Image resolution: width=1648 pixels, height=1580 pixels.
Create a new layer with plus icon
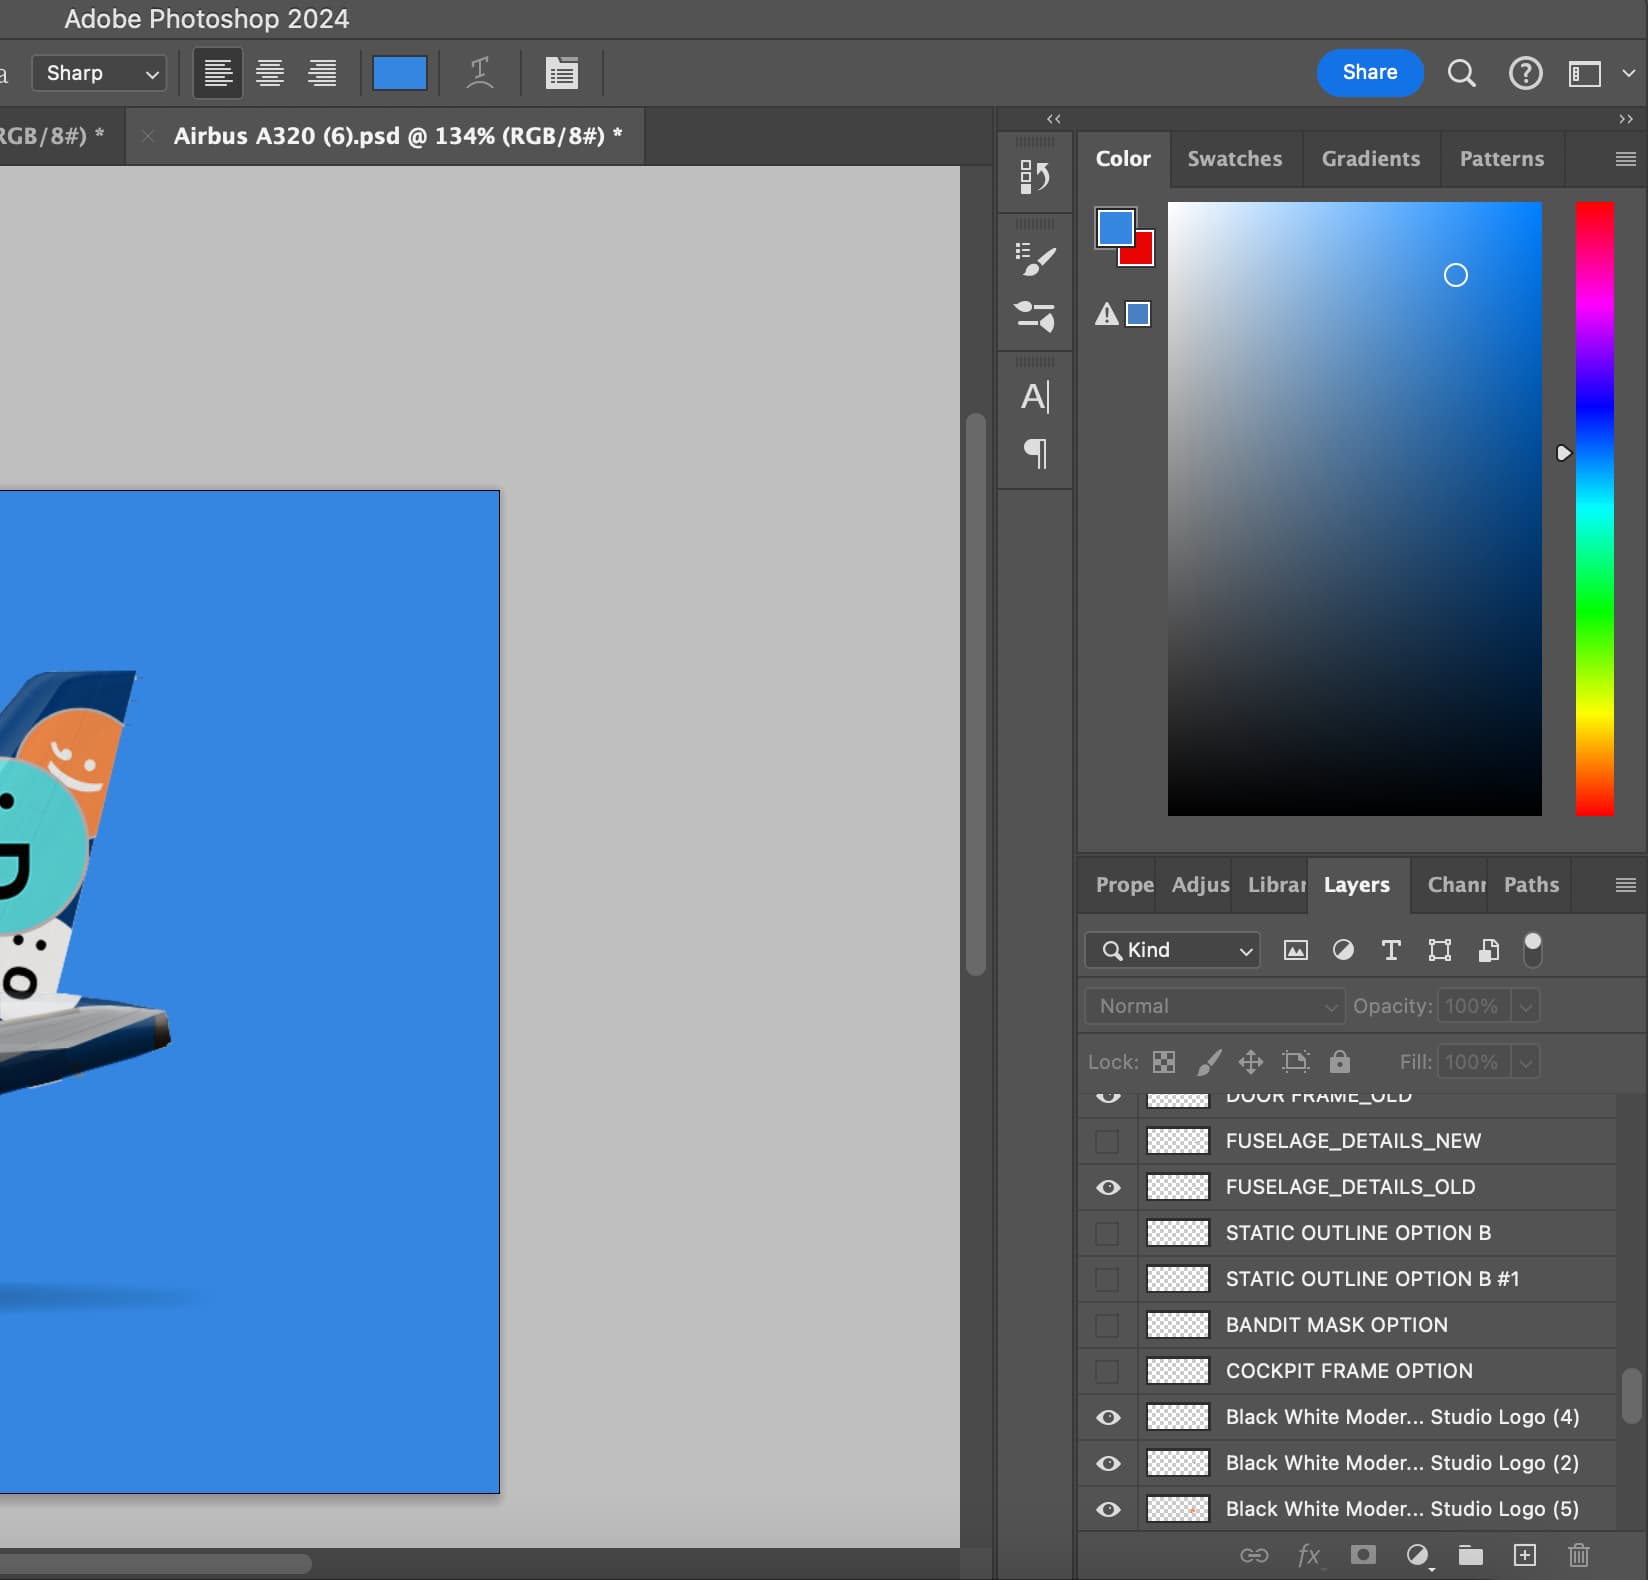[1524, 1554]
